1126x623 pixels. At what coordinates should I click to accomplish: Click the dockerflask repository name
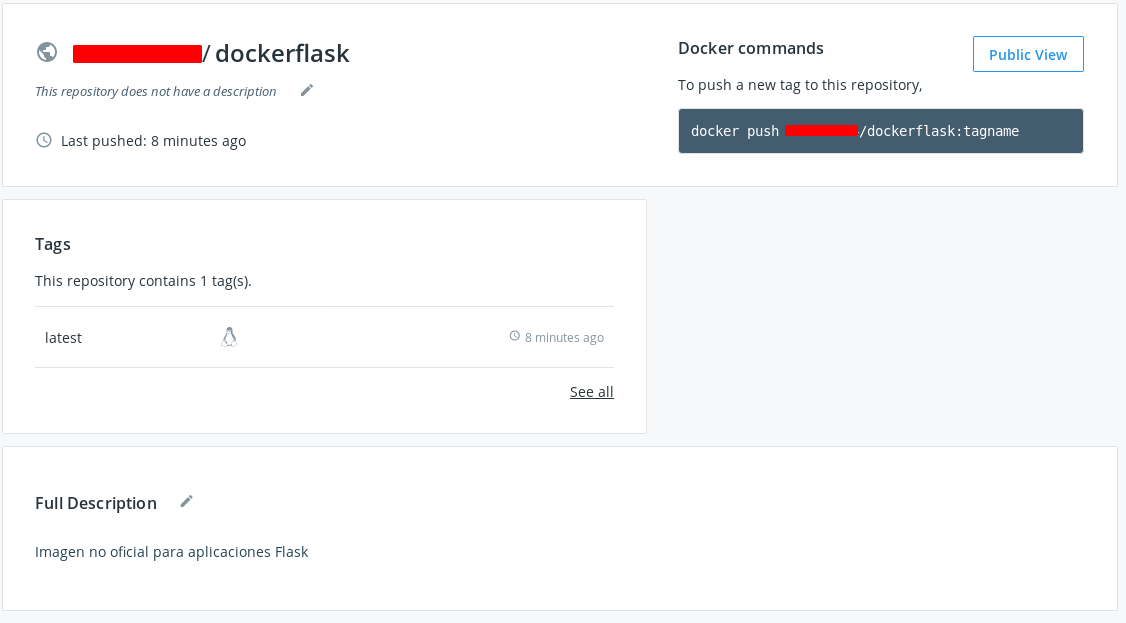(282, 53)
